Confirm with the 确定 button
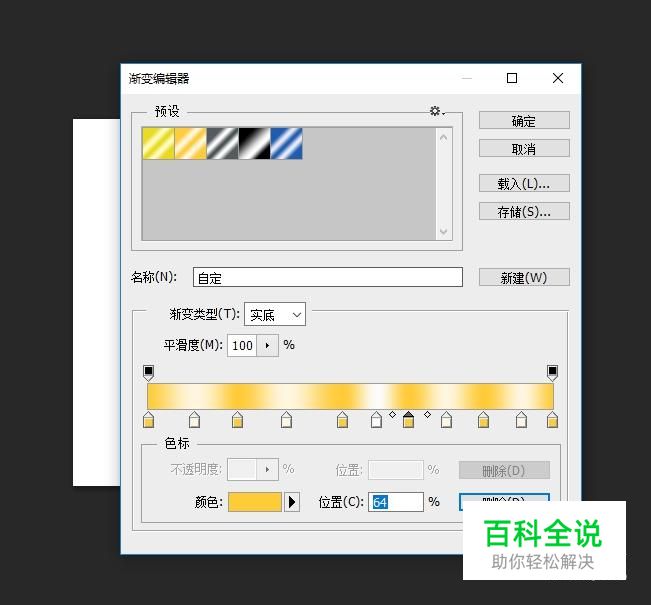Screen dimensions: 651x605 [x=524, y=121]
